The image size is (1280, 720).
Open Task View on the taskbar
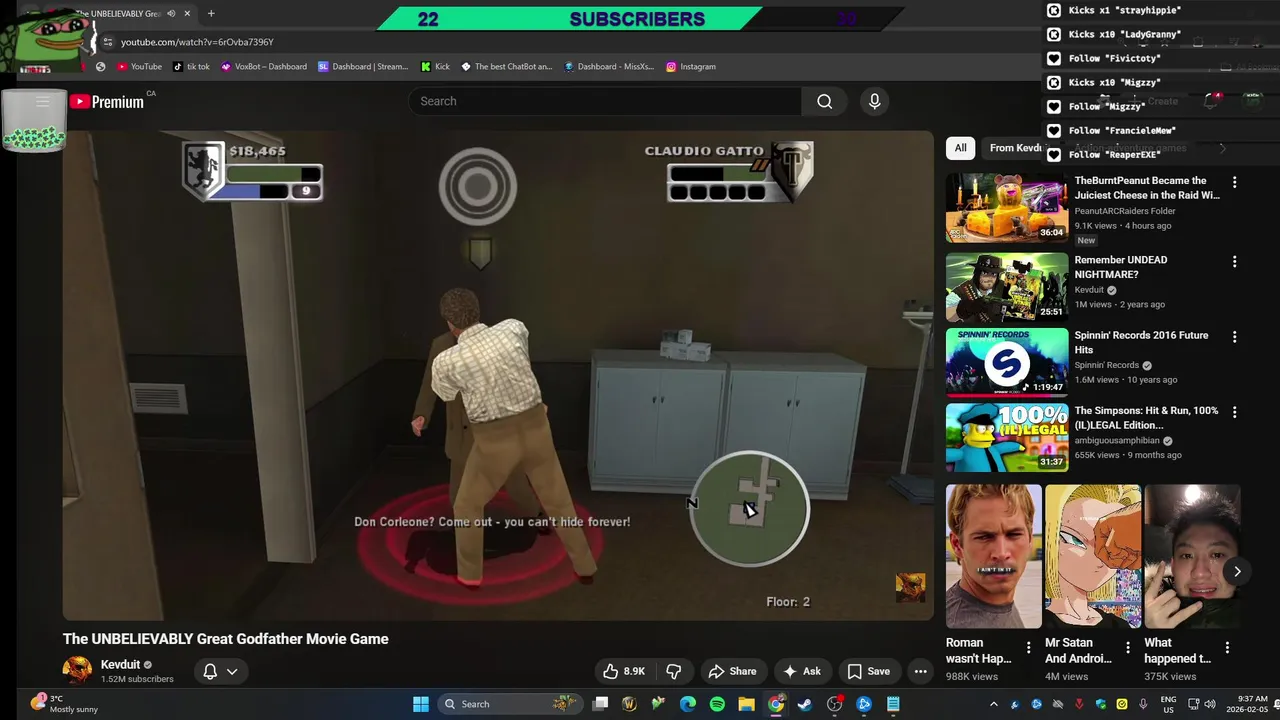tap(600, 704)
